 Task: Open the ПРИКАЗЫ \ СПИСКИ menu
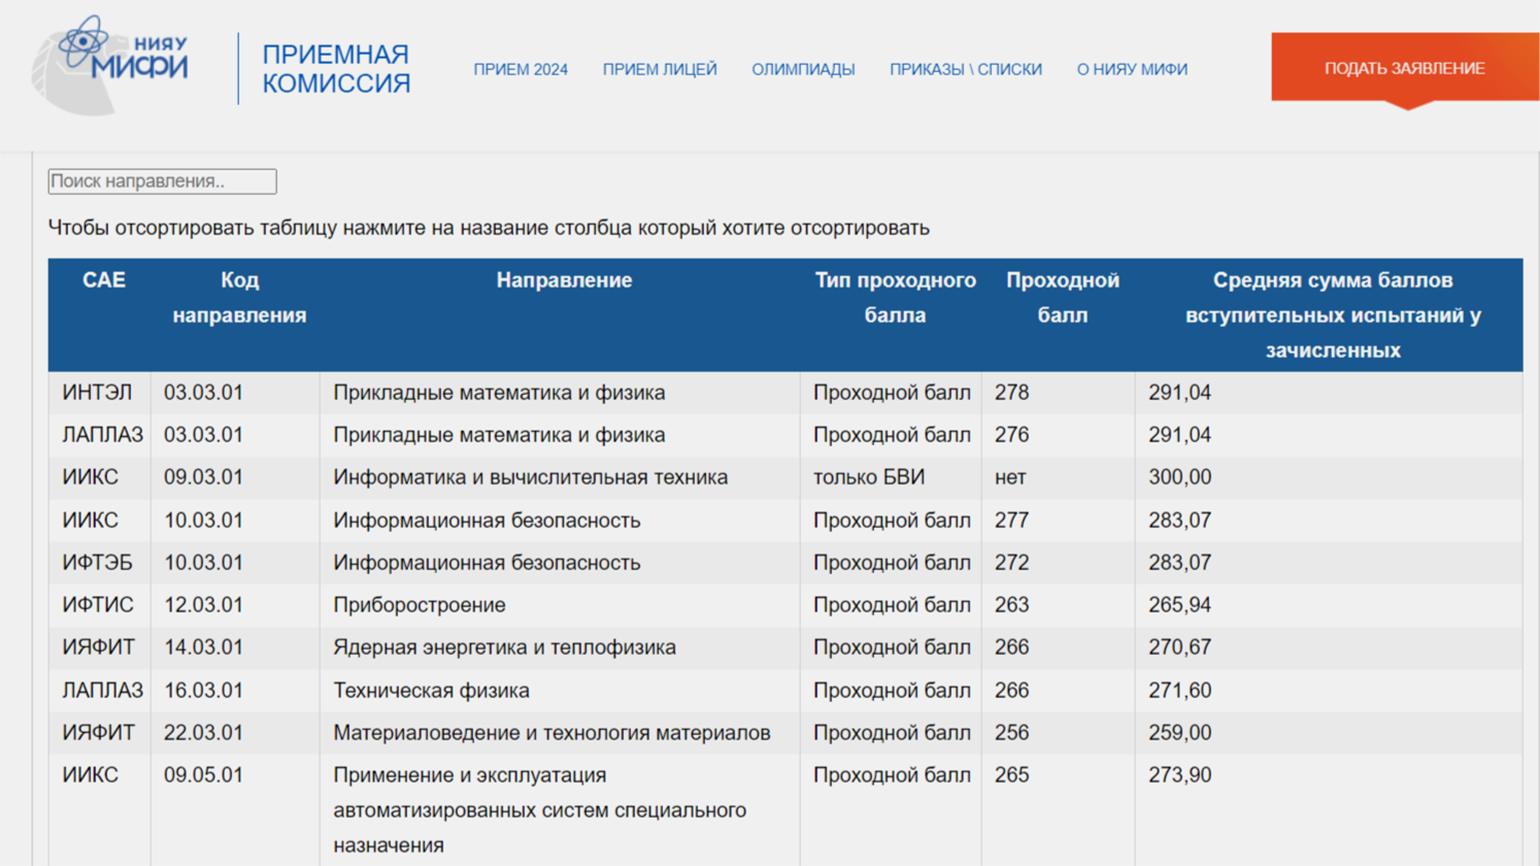point(965,69)
